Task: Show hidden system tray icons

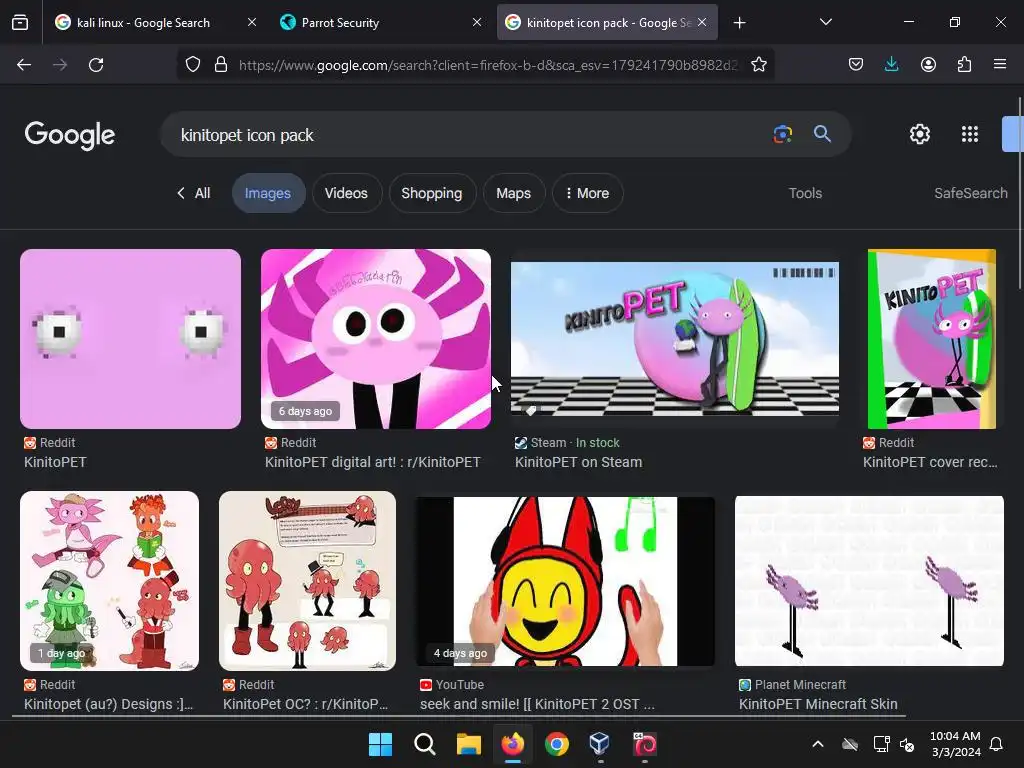Action: pos(817,744)
